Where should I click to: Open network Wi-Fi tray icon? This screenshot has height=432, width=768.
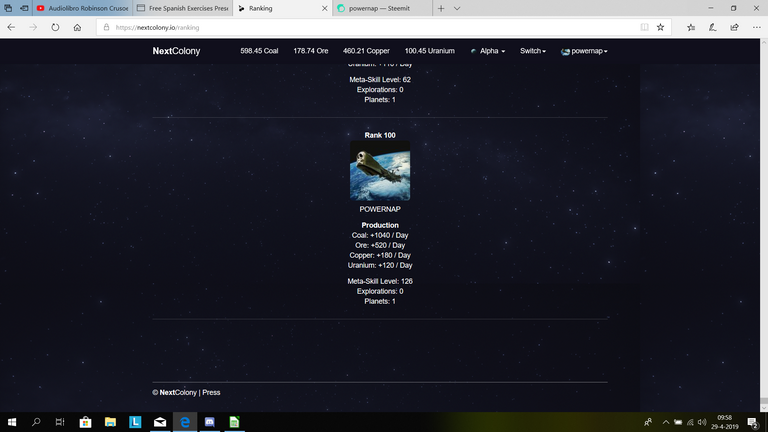(690, 422)
